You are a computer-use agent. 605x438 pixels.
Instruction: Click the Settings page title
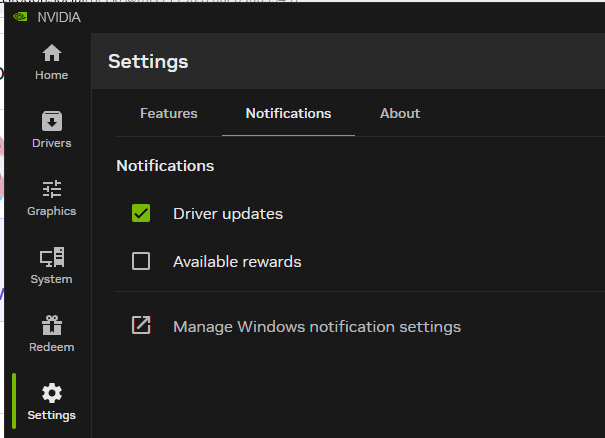(x=148, y=62)
